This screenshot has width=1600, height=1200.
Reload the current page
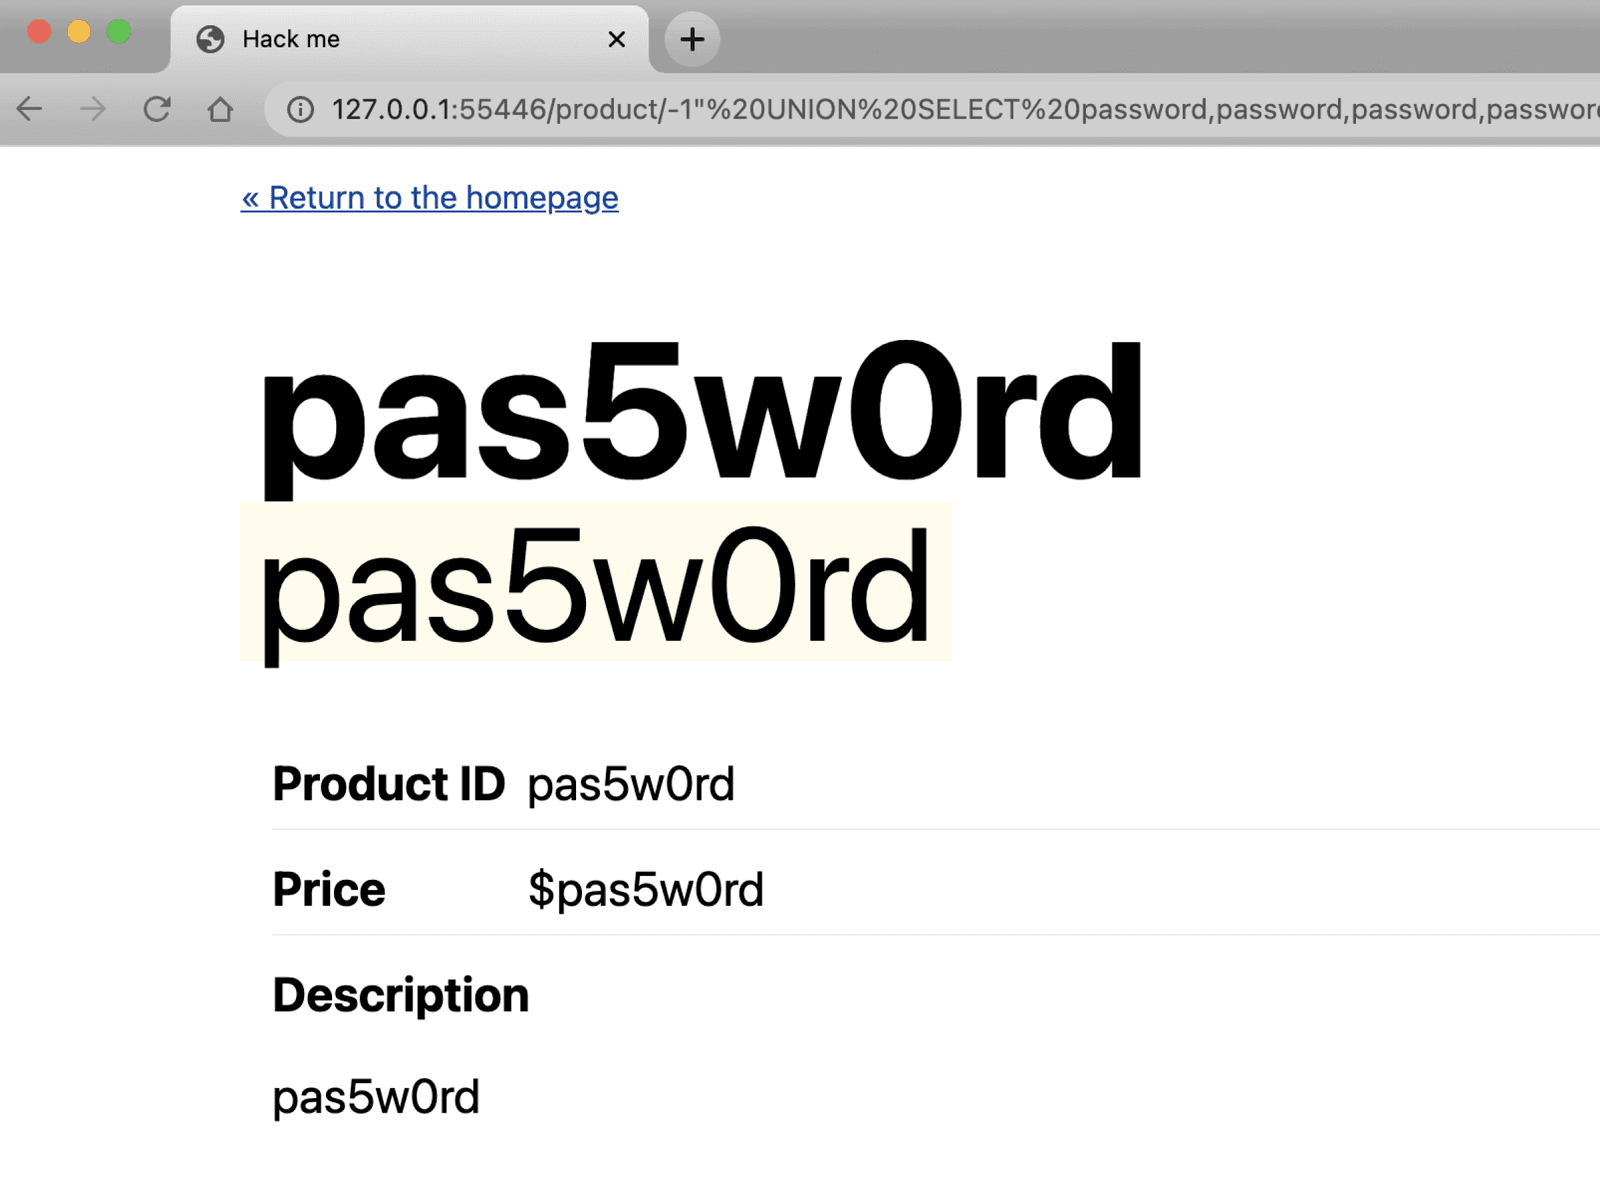click(157, 109)
